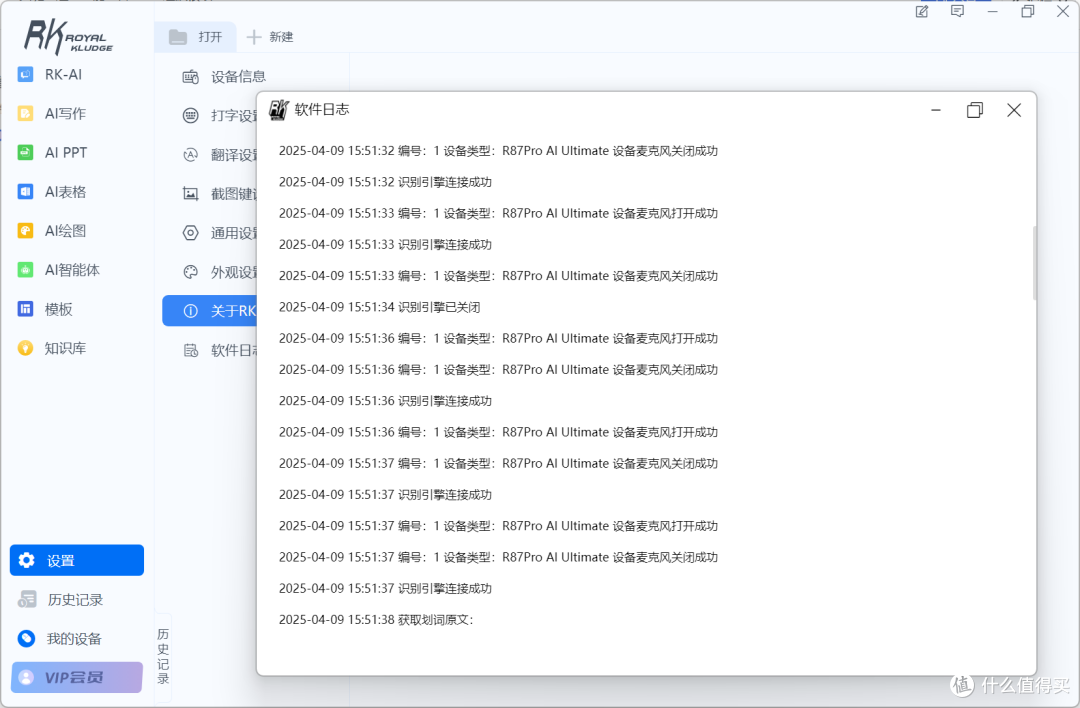Click the VIP会员 membership button
Viewport: 1080px width, 708px height.
[76, 678]
